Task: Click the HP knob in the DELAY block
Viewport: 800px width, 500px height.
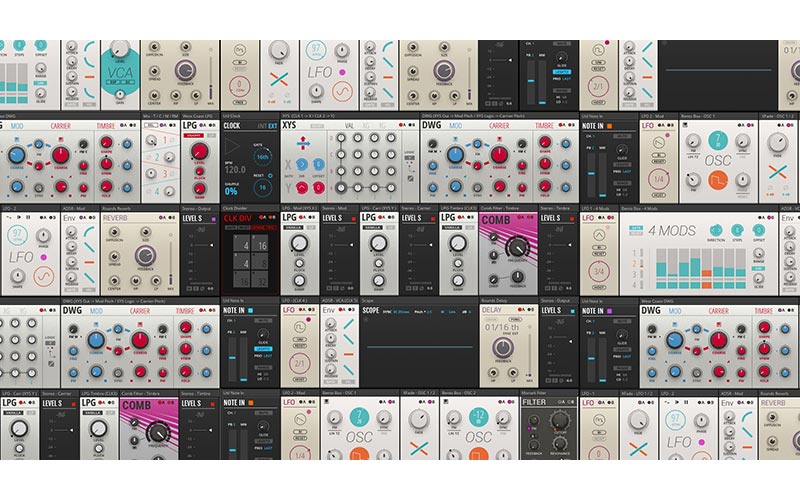Action: pos(493,373)
